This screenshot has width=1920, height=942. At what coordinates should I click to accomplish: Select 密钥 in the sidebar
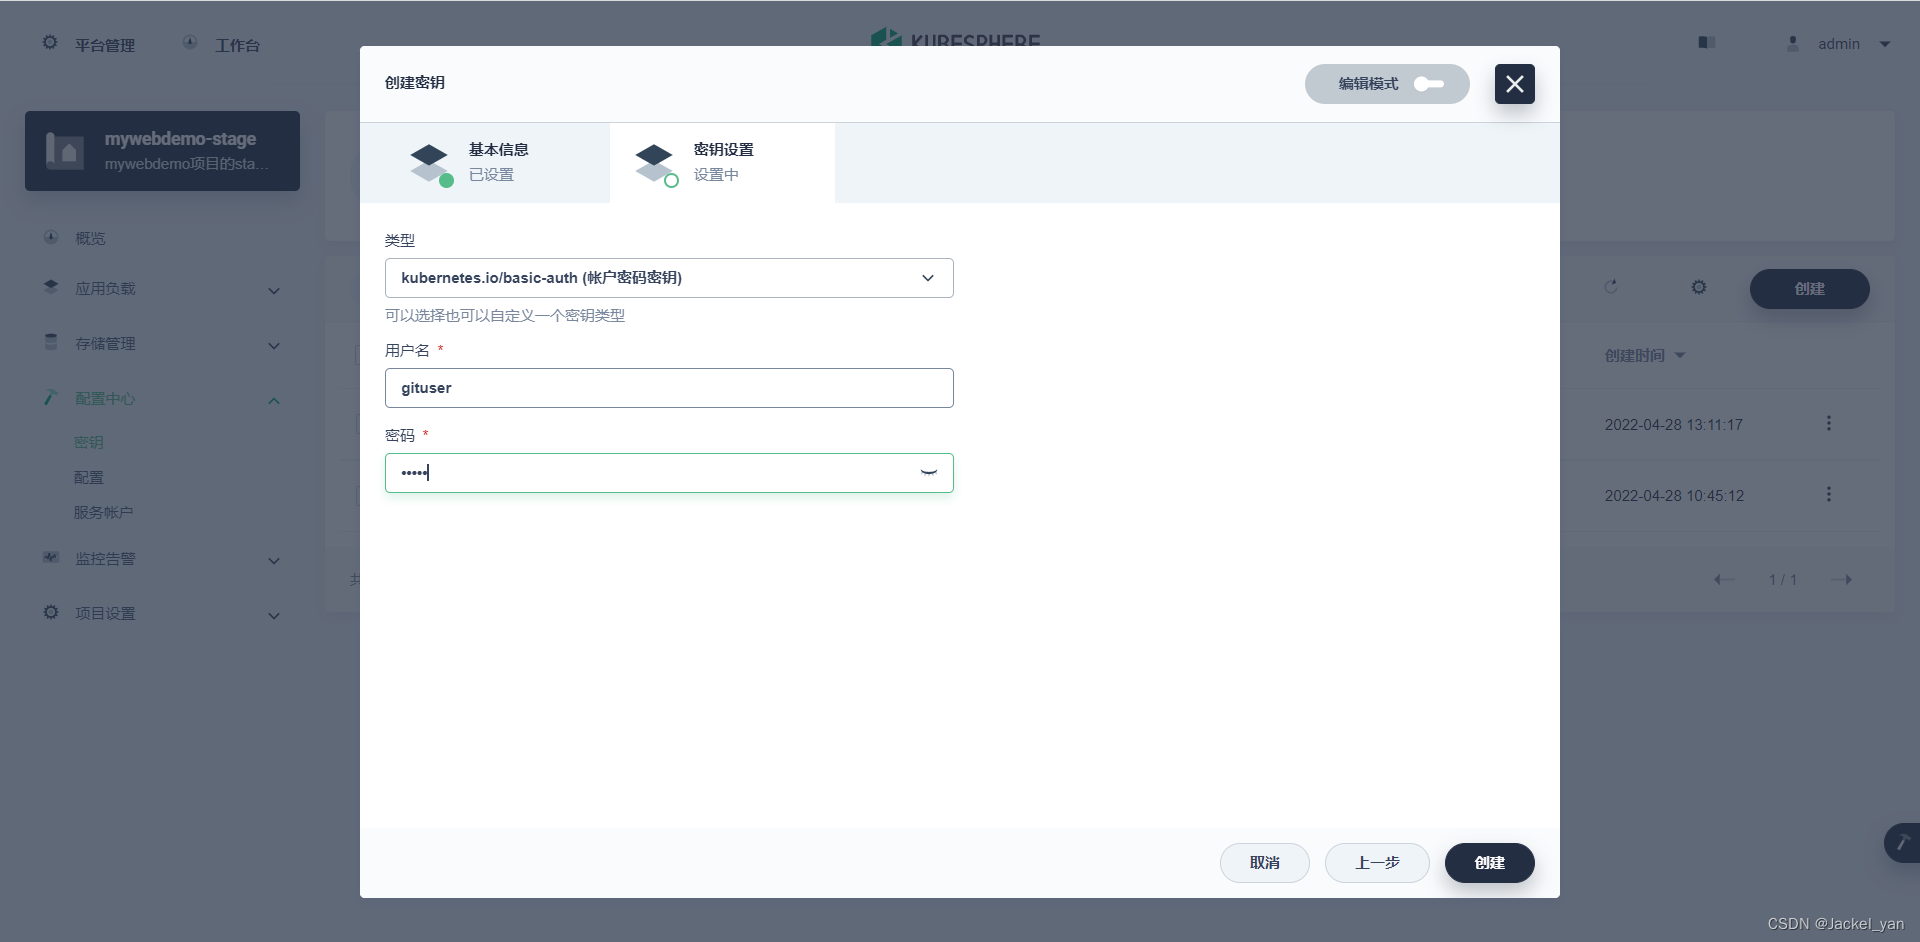tap(89, 442)
